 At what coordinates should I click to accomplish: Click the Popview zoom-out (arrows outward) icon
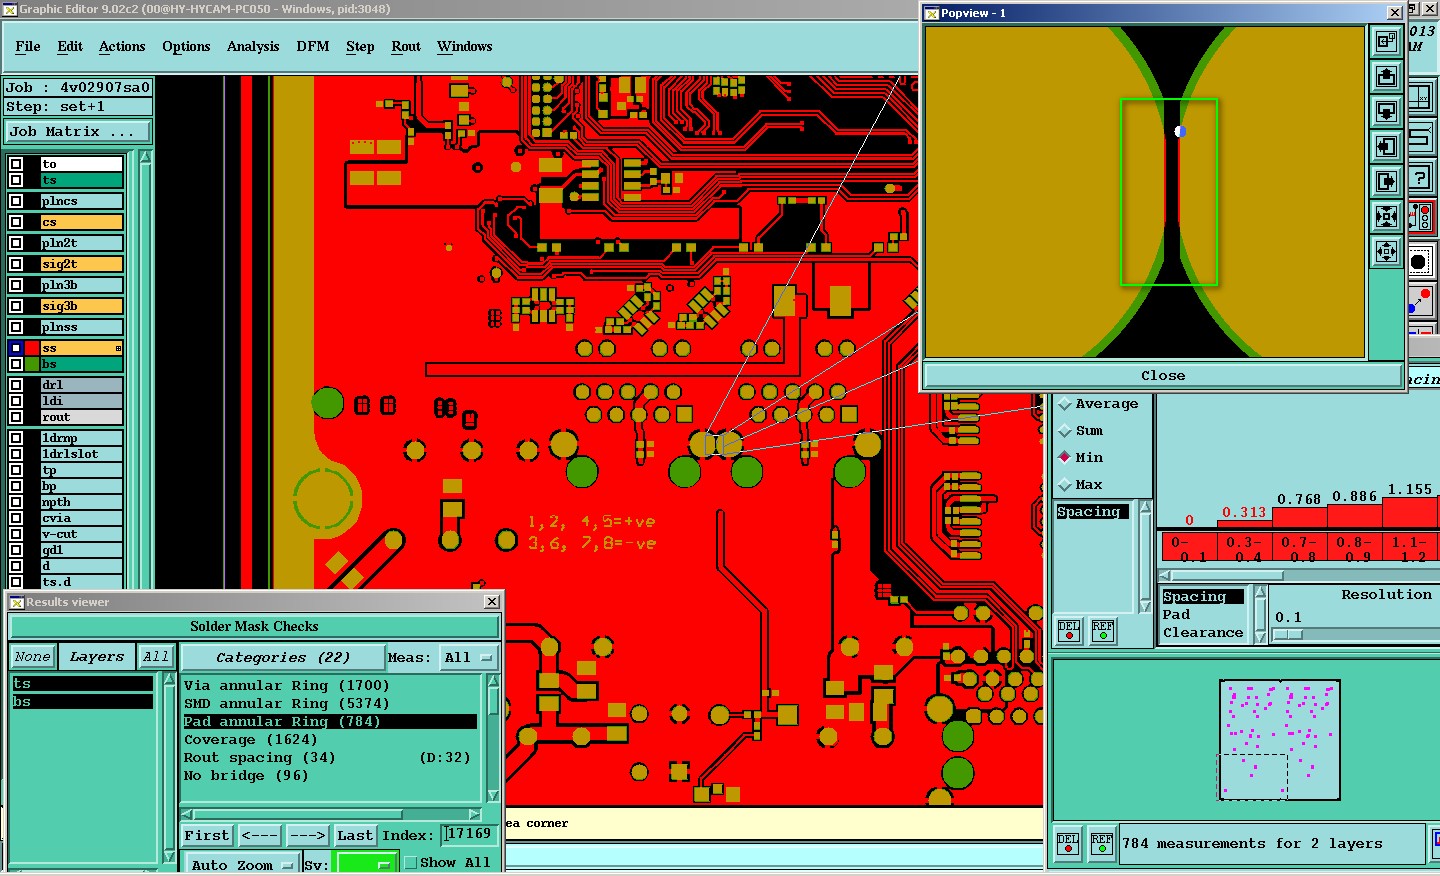click(1386, 251)
